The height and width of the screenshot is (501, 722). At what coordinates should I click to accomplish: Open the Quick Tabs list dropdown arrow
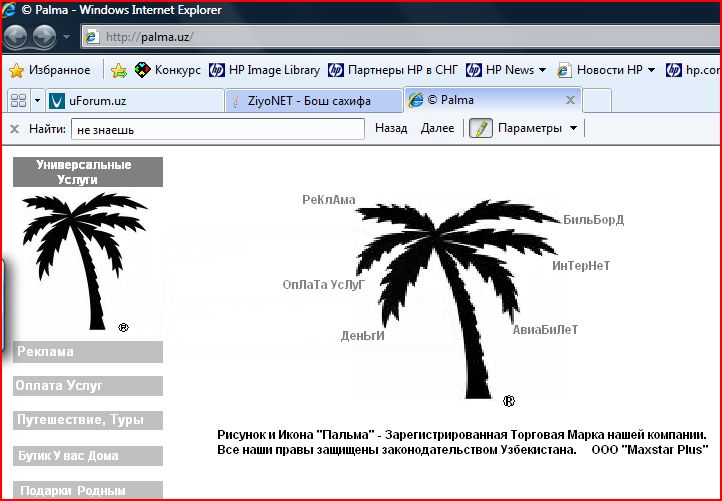[x=37, y=100]
